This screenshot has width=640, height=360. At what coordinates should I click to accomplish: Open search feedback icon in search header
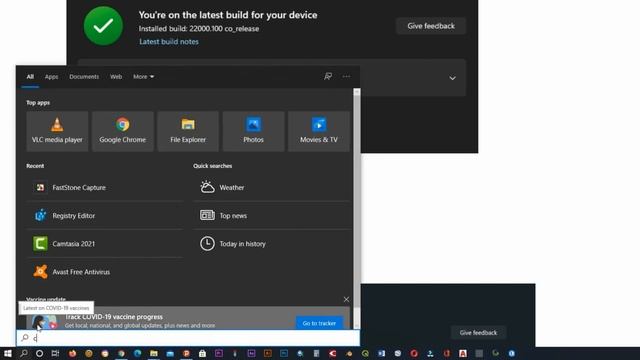click(x=328, y=76)
